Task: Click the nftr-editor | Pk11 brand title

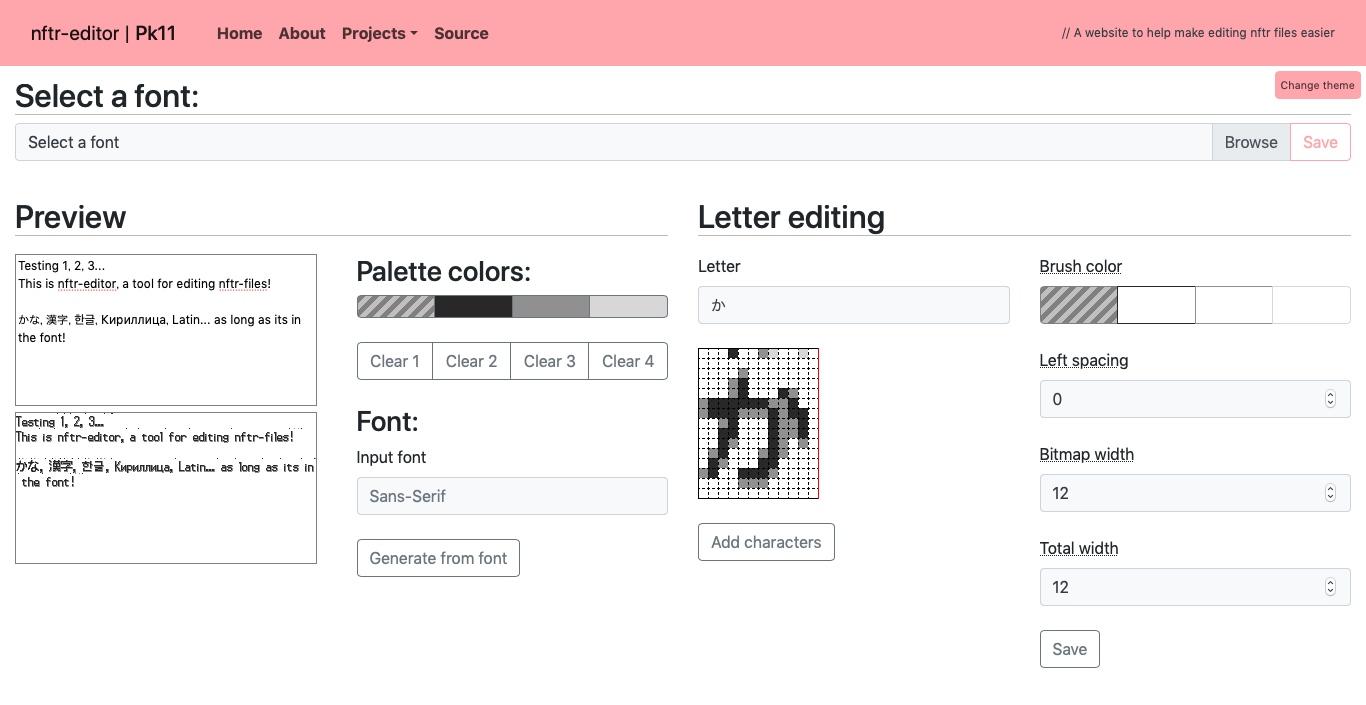Action: click(103, 33)
